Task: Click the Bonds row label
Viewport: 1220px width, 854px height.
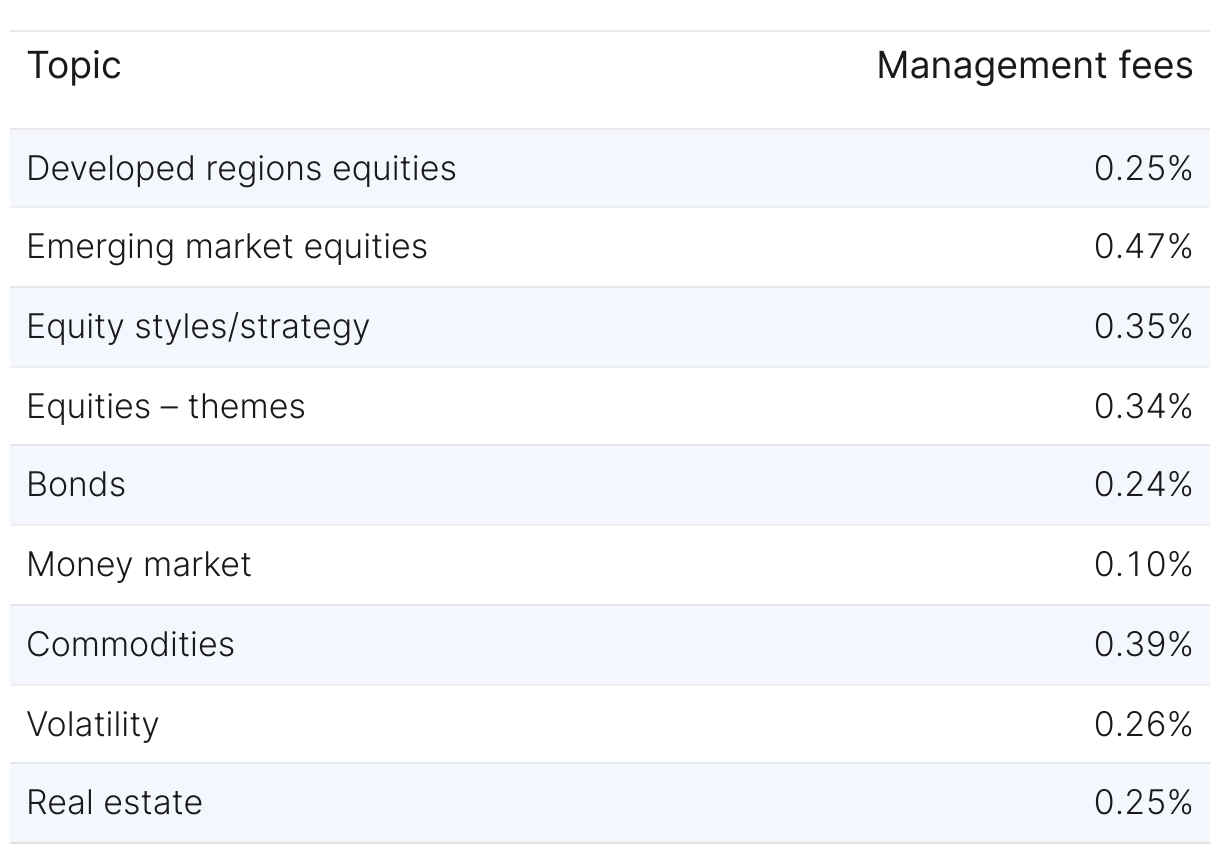Action: coord(76,485)
